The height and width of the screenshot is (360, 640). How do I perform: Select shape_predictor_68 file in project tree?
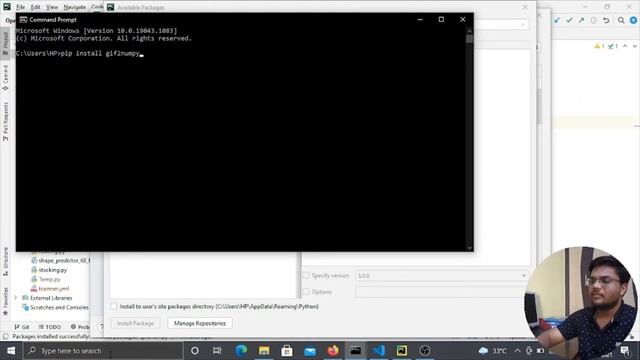[x=60, y=260]
